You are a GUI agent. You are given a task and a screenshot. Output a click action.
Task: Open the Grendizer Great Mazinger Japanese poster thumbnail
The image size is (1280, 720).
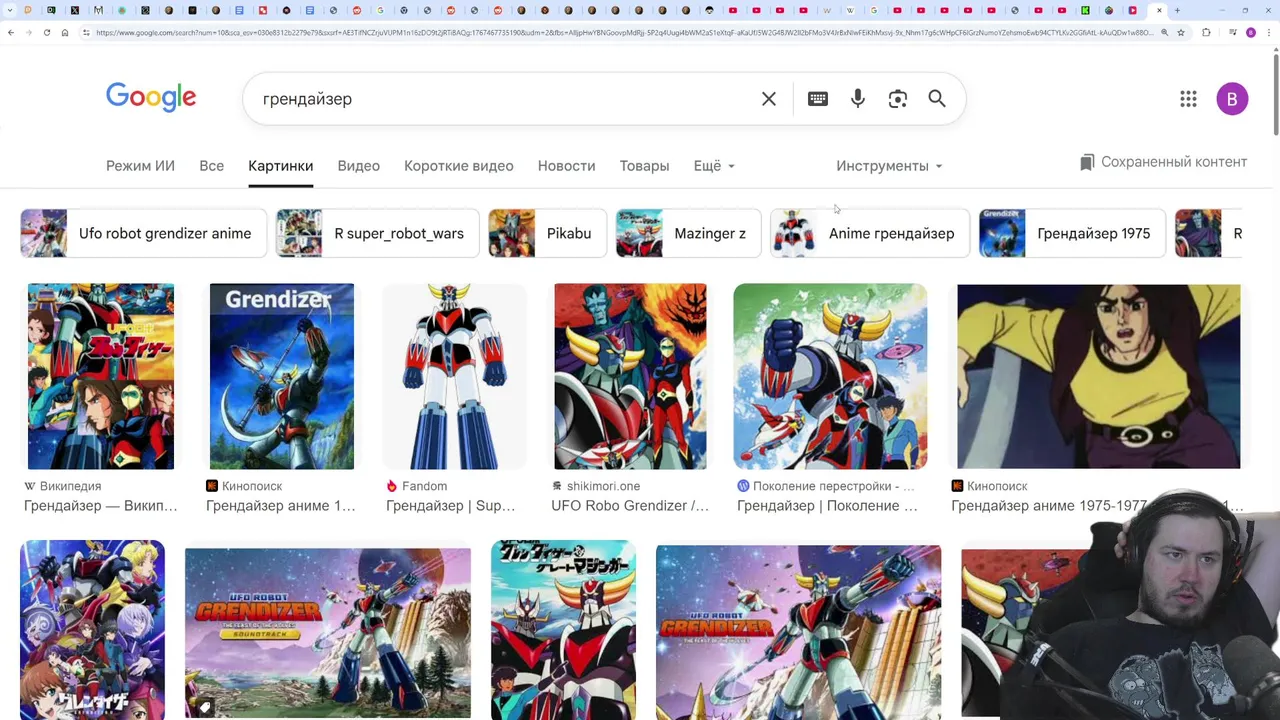(x=563, y=630)
